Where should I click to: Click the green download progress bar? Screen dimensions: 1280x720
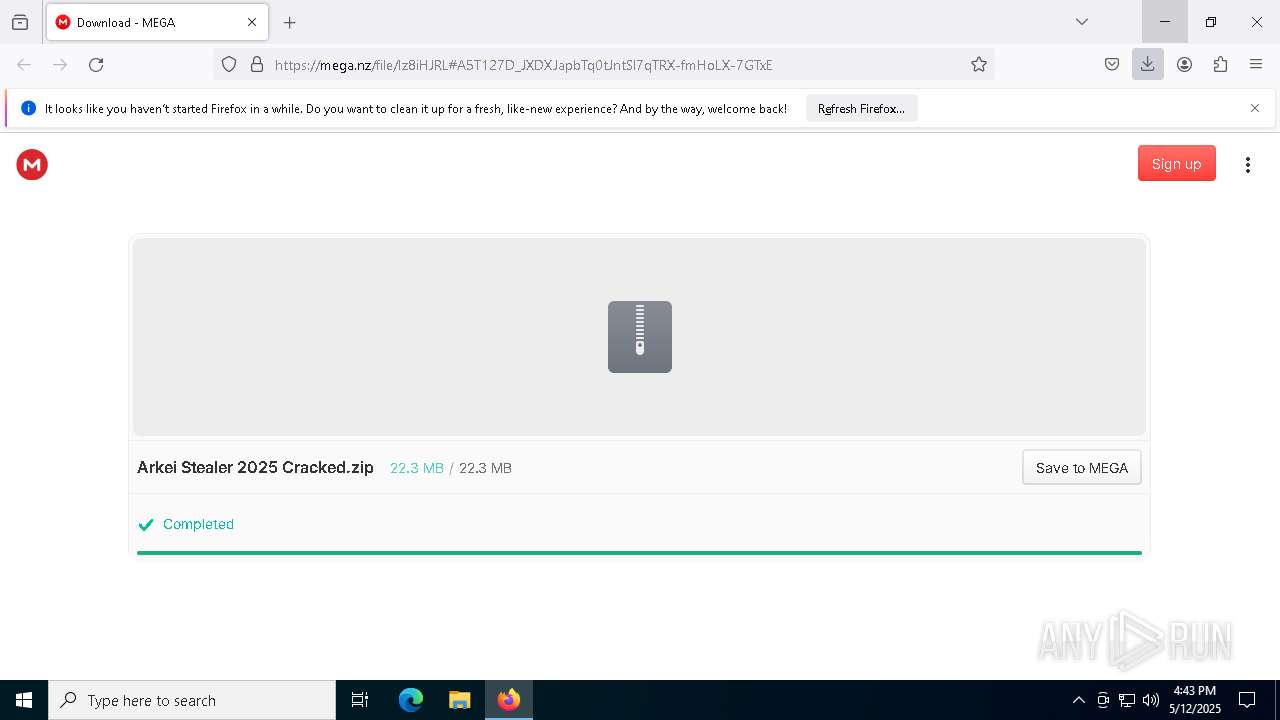pyautogui.click(x=639, y=552)
